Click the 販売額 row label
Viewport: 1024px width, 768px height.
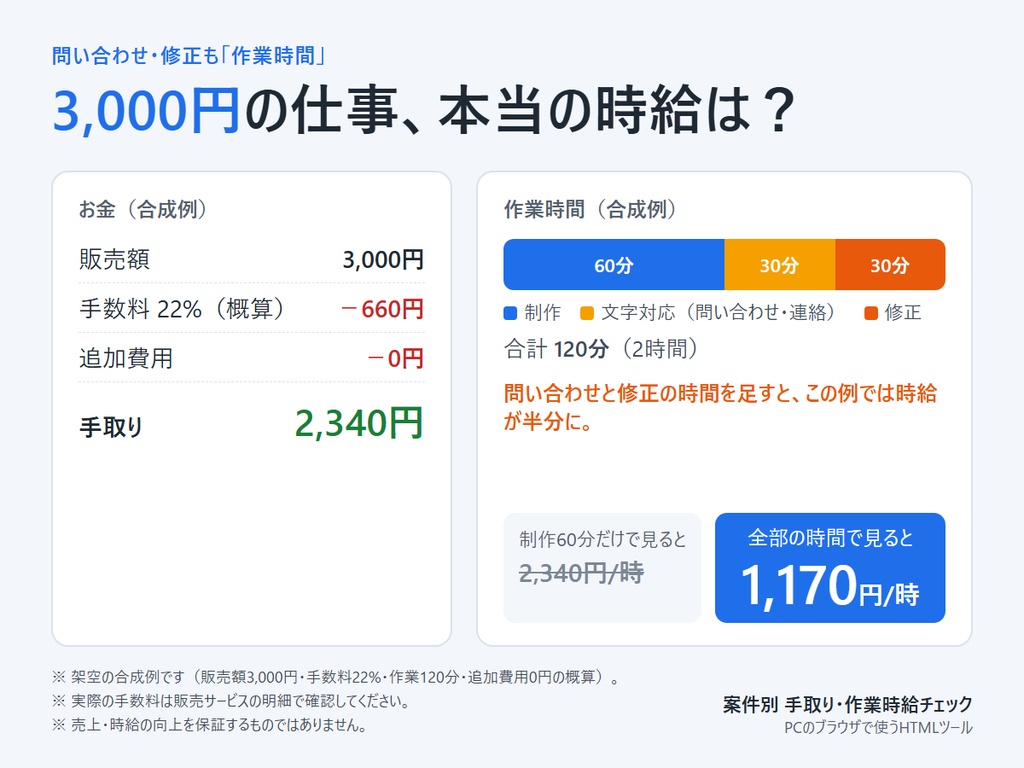(x=114, y=259)
